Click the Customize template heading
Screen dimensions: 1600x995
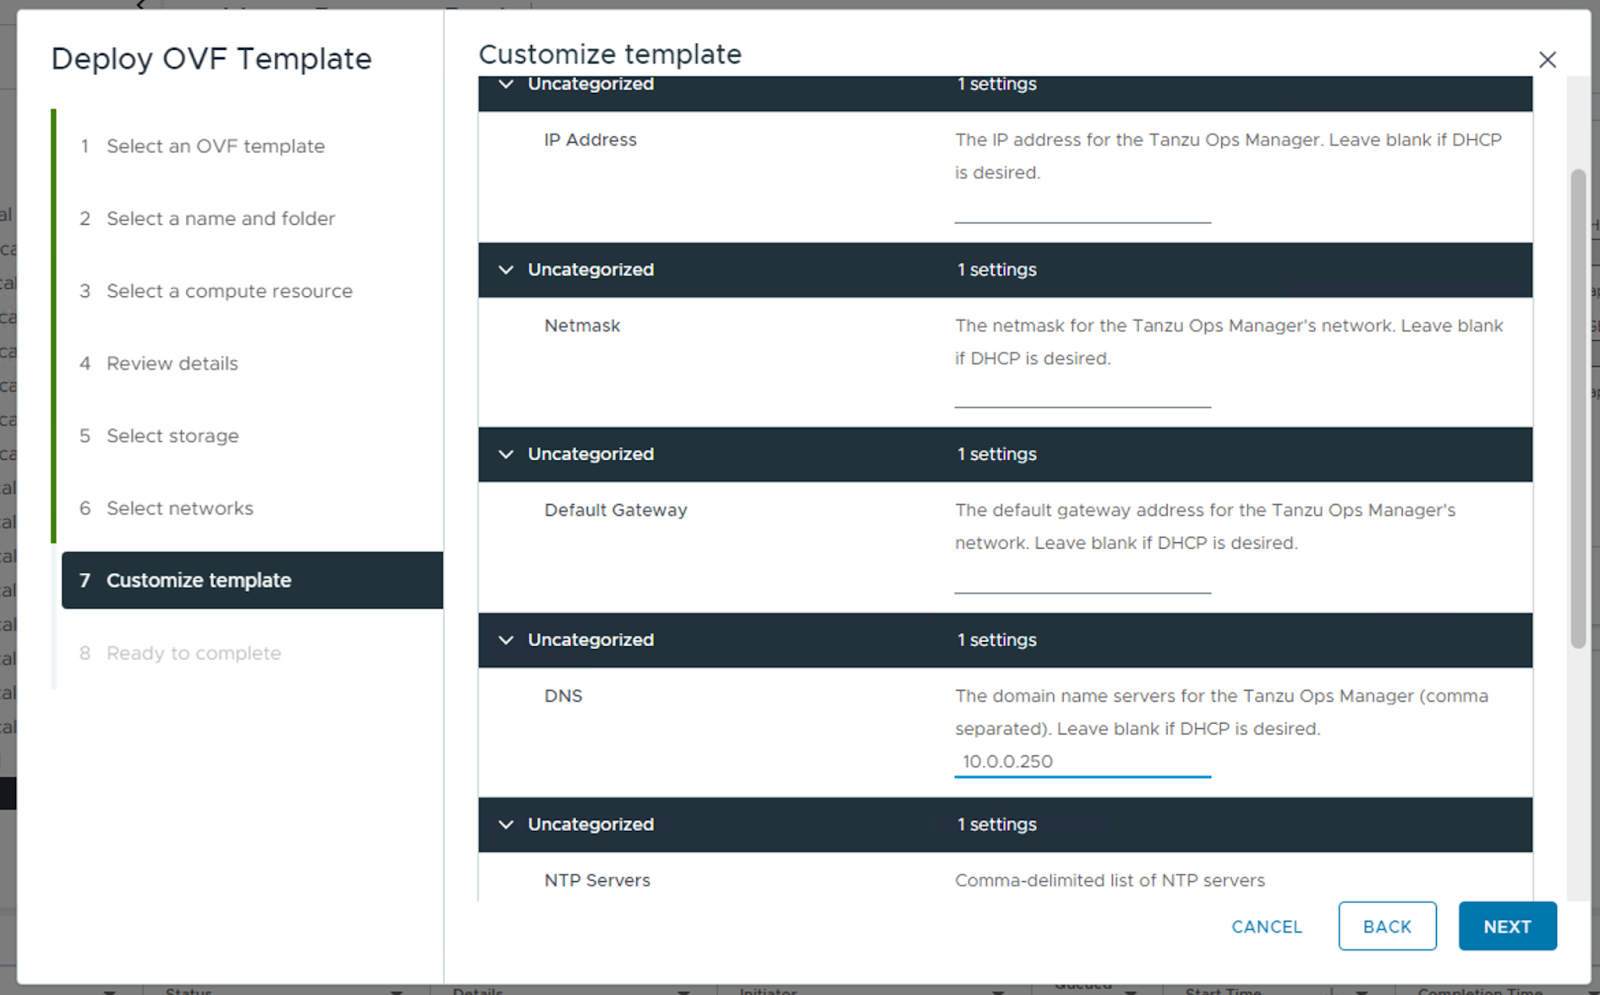tap(610, 54)
